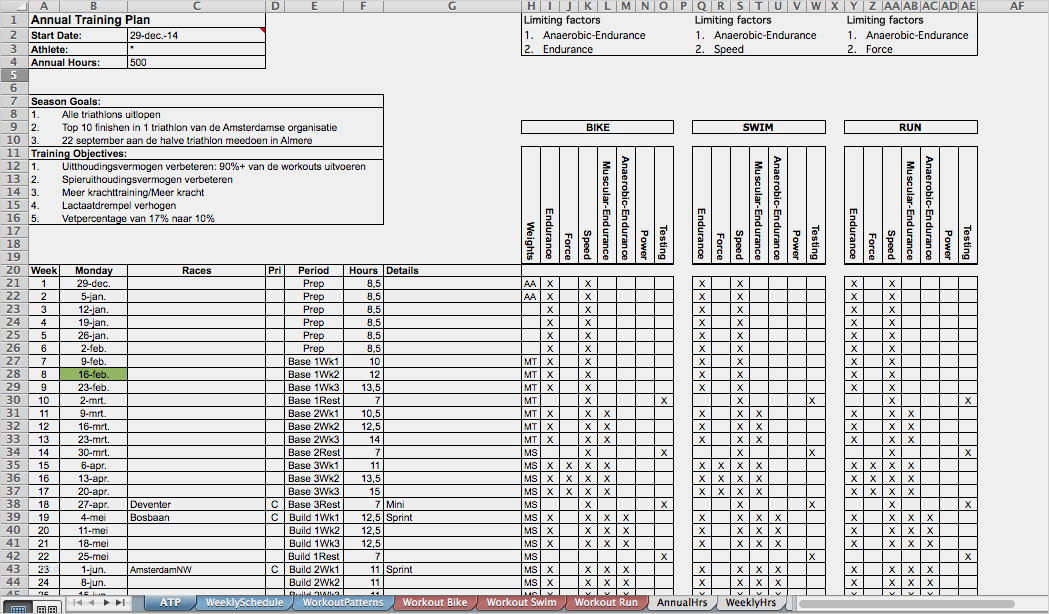Open the WeeklySchedule sheet tab
The image size is (1049, 614).
[x=244, y=603]
